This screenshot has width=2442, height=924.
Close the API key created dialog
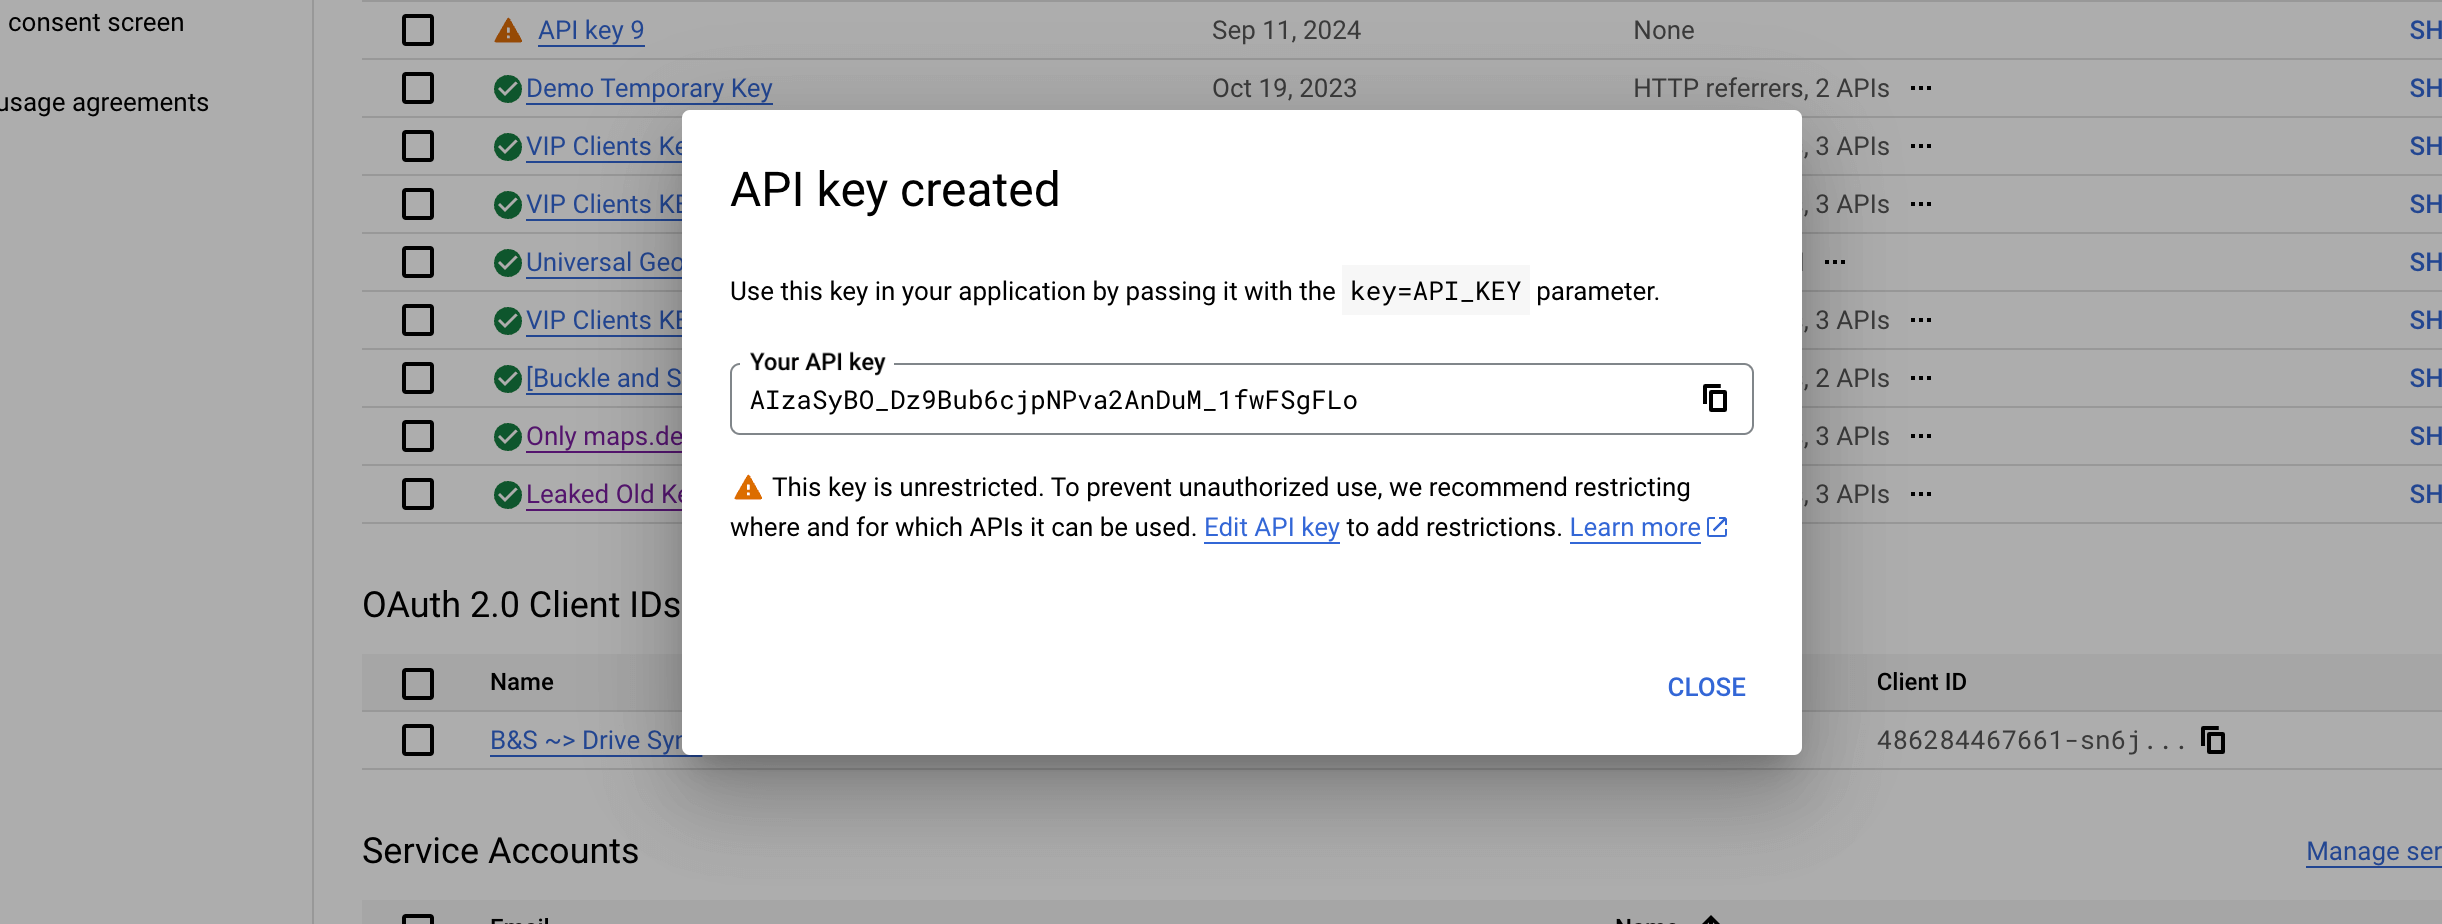coord(1706,686)
